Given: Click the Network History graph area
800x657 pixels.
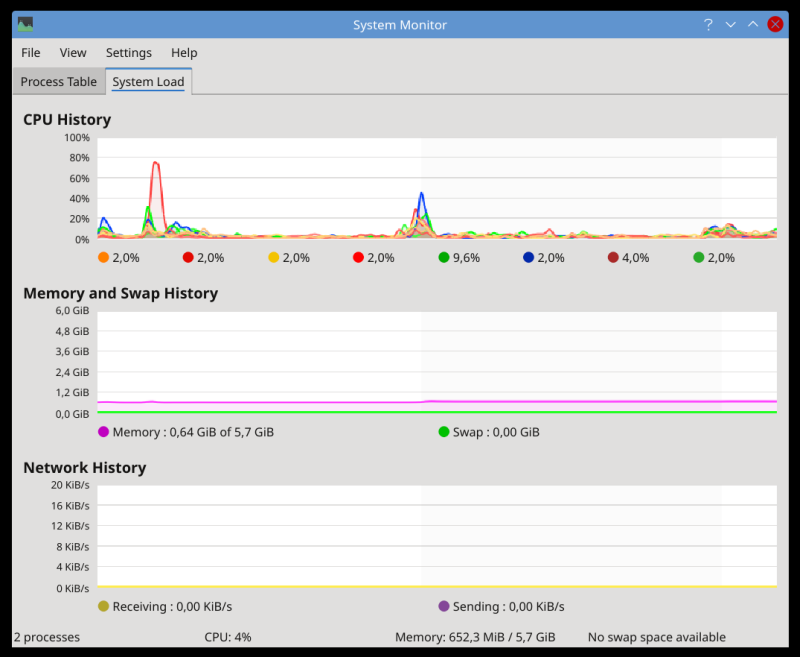Looking at the screenshot, I should pos(436,536).
